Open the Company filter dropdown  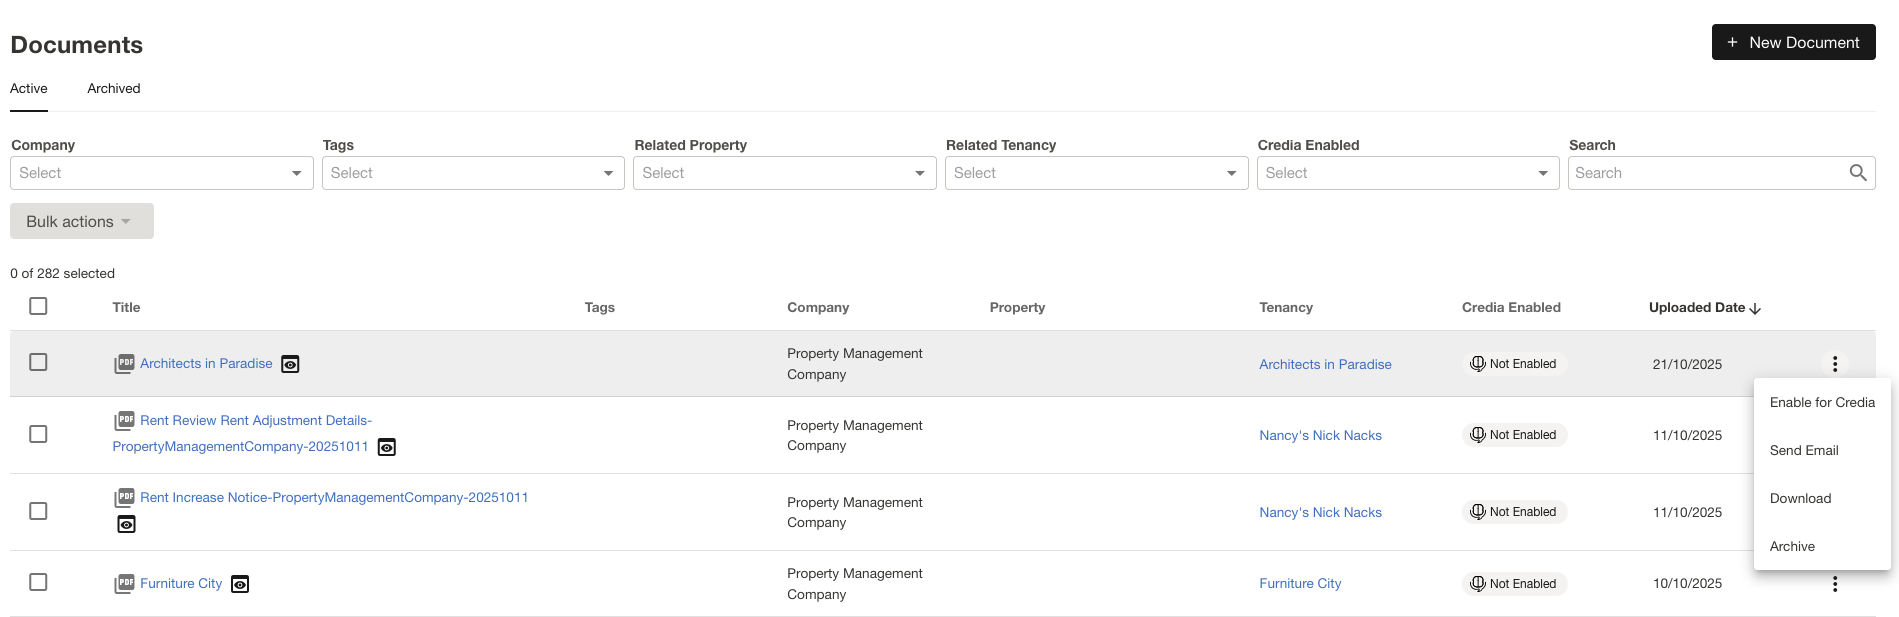coord(161,173)
